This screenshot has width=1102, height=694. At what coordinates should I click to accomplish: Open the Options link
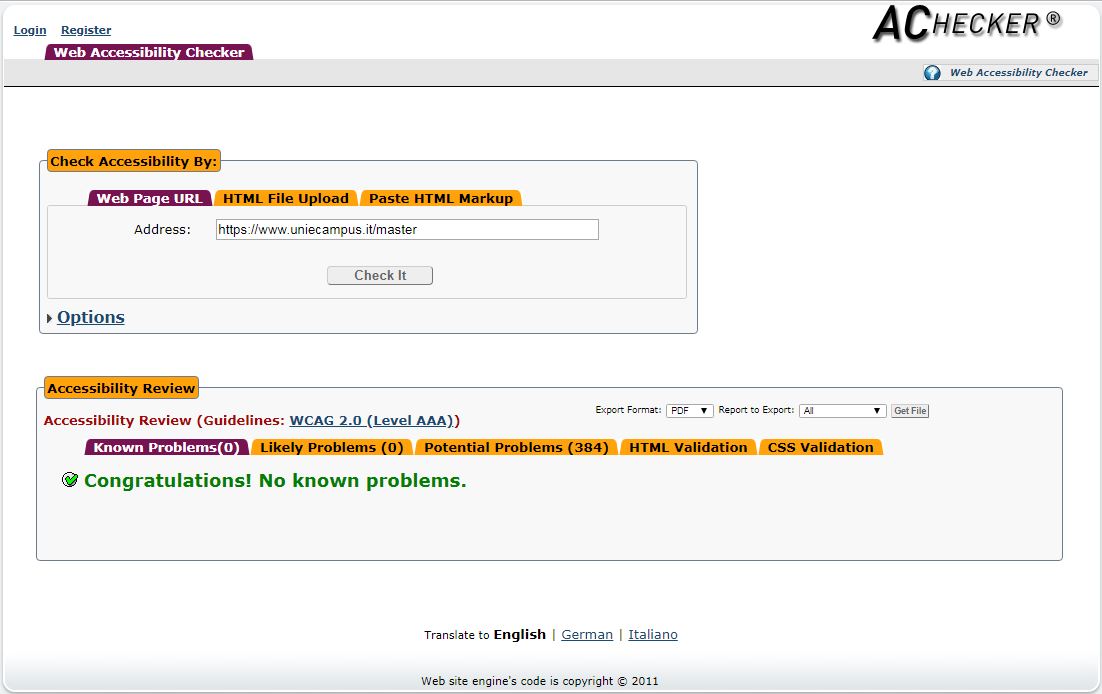pyautogui.click(x=91, y=317)
